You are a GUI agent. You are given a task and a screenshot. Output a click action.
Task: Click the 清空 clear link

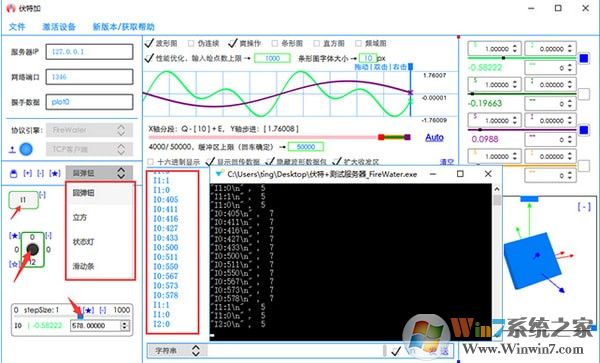pyautogui.click(x=447, y=162)
